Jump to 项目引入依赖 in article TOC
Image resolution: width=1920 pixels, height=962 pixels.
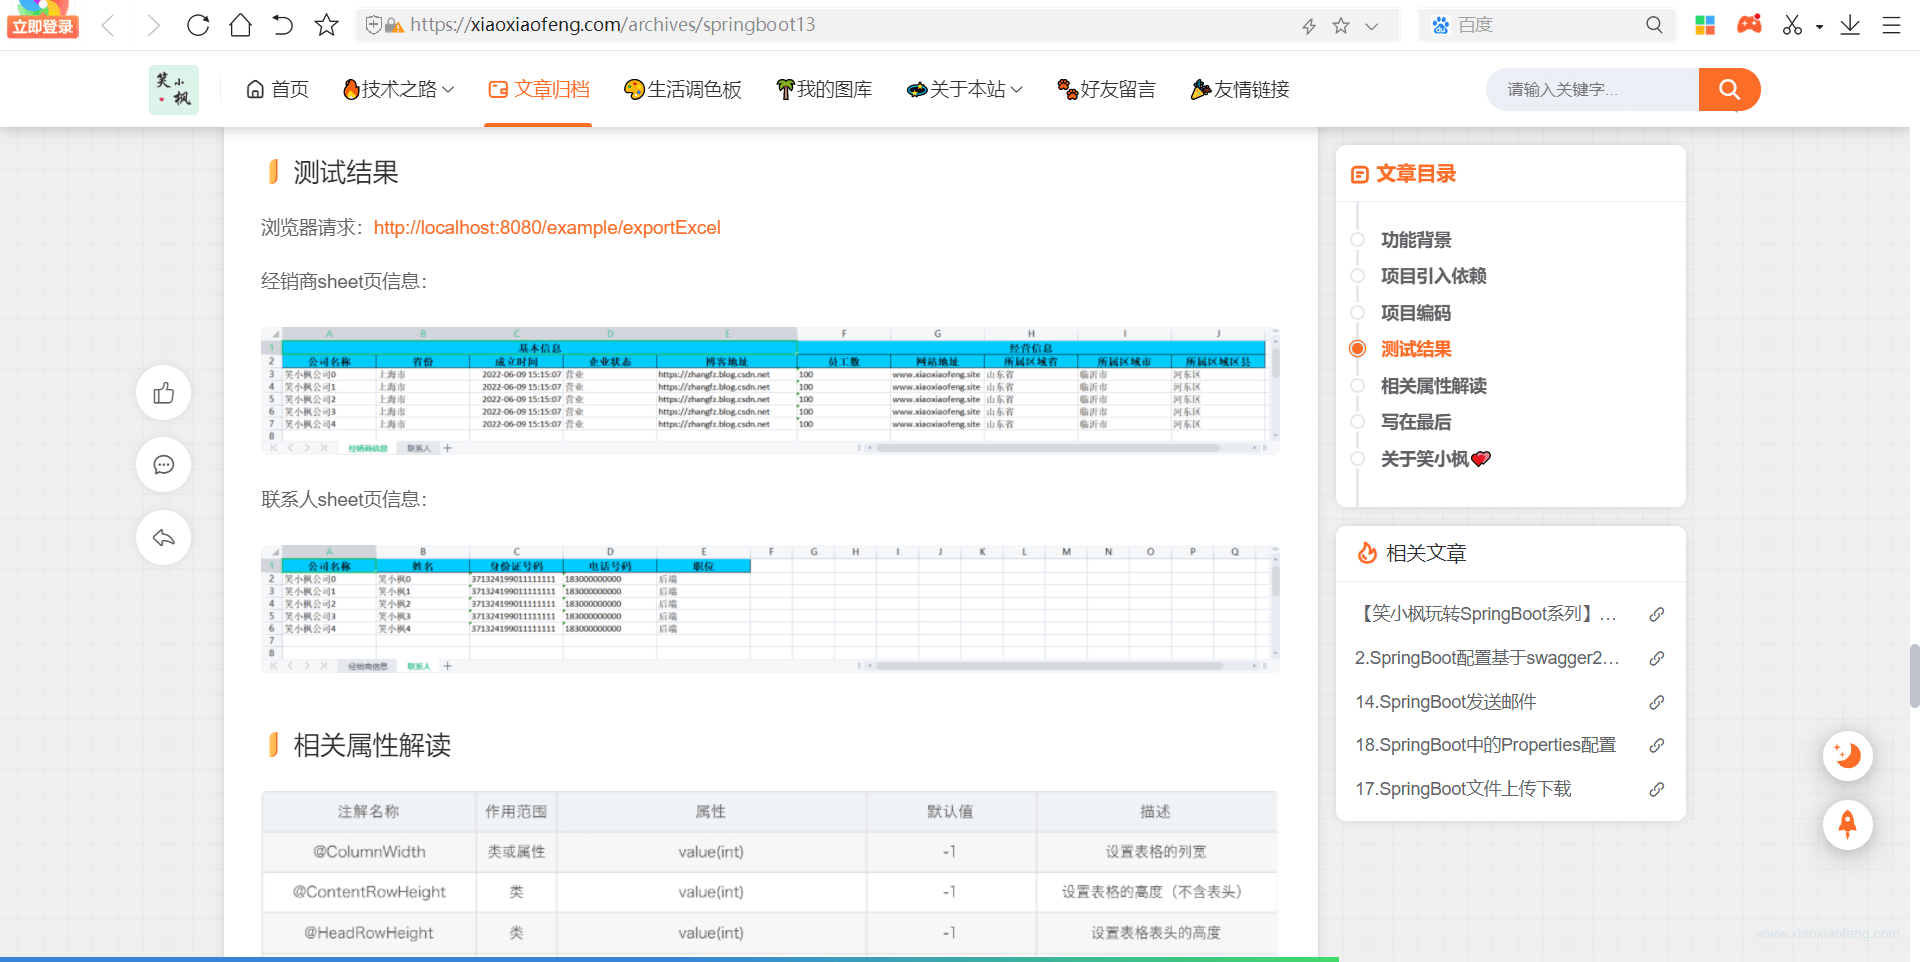pos(1433,276)
